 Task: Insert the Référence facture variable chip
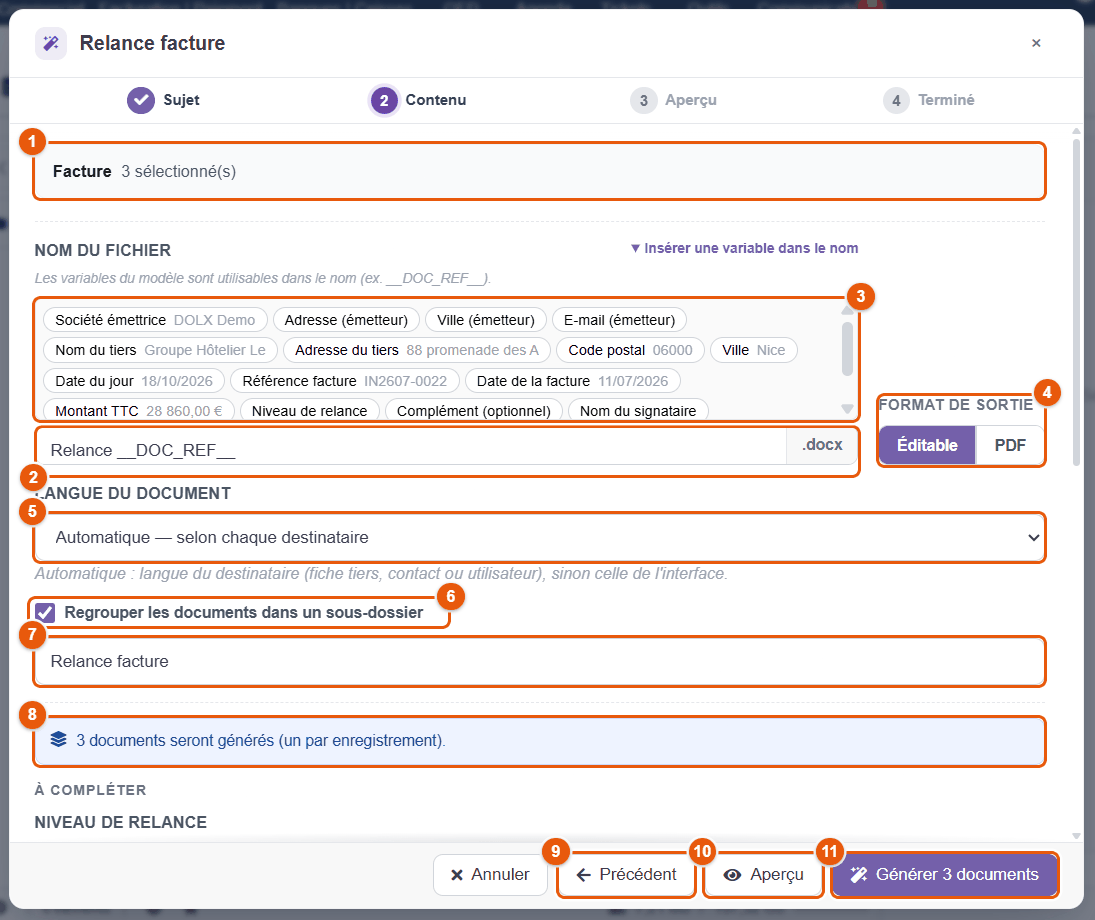[344, 381]
